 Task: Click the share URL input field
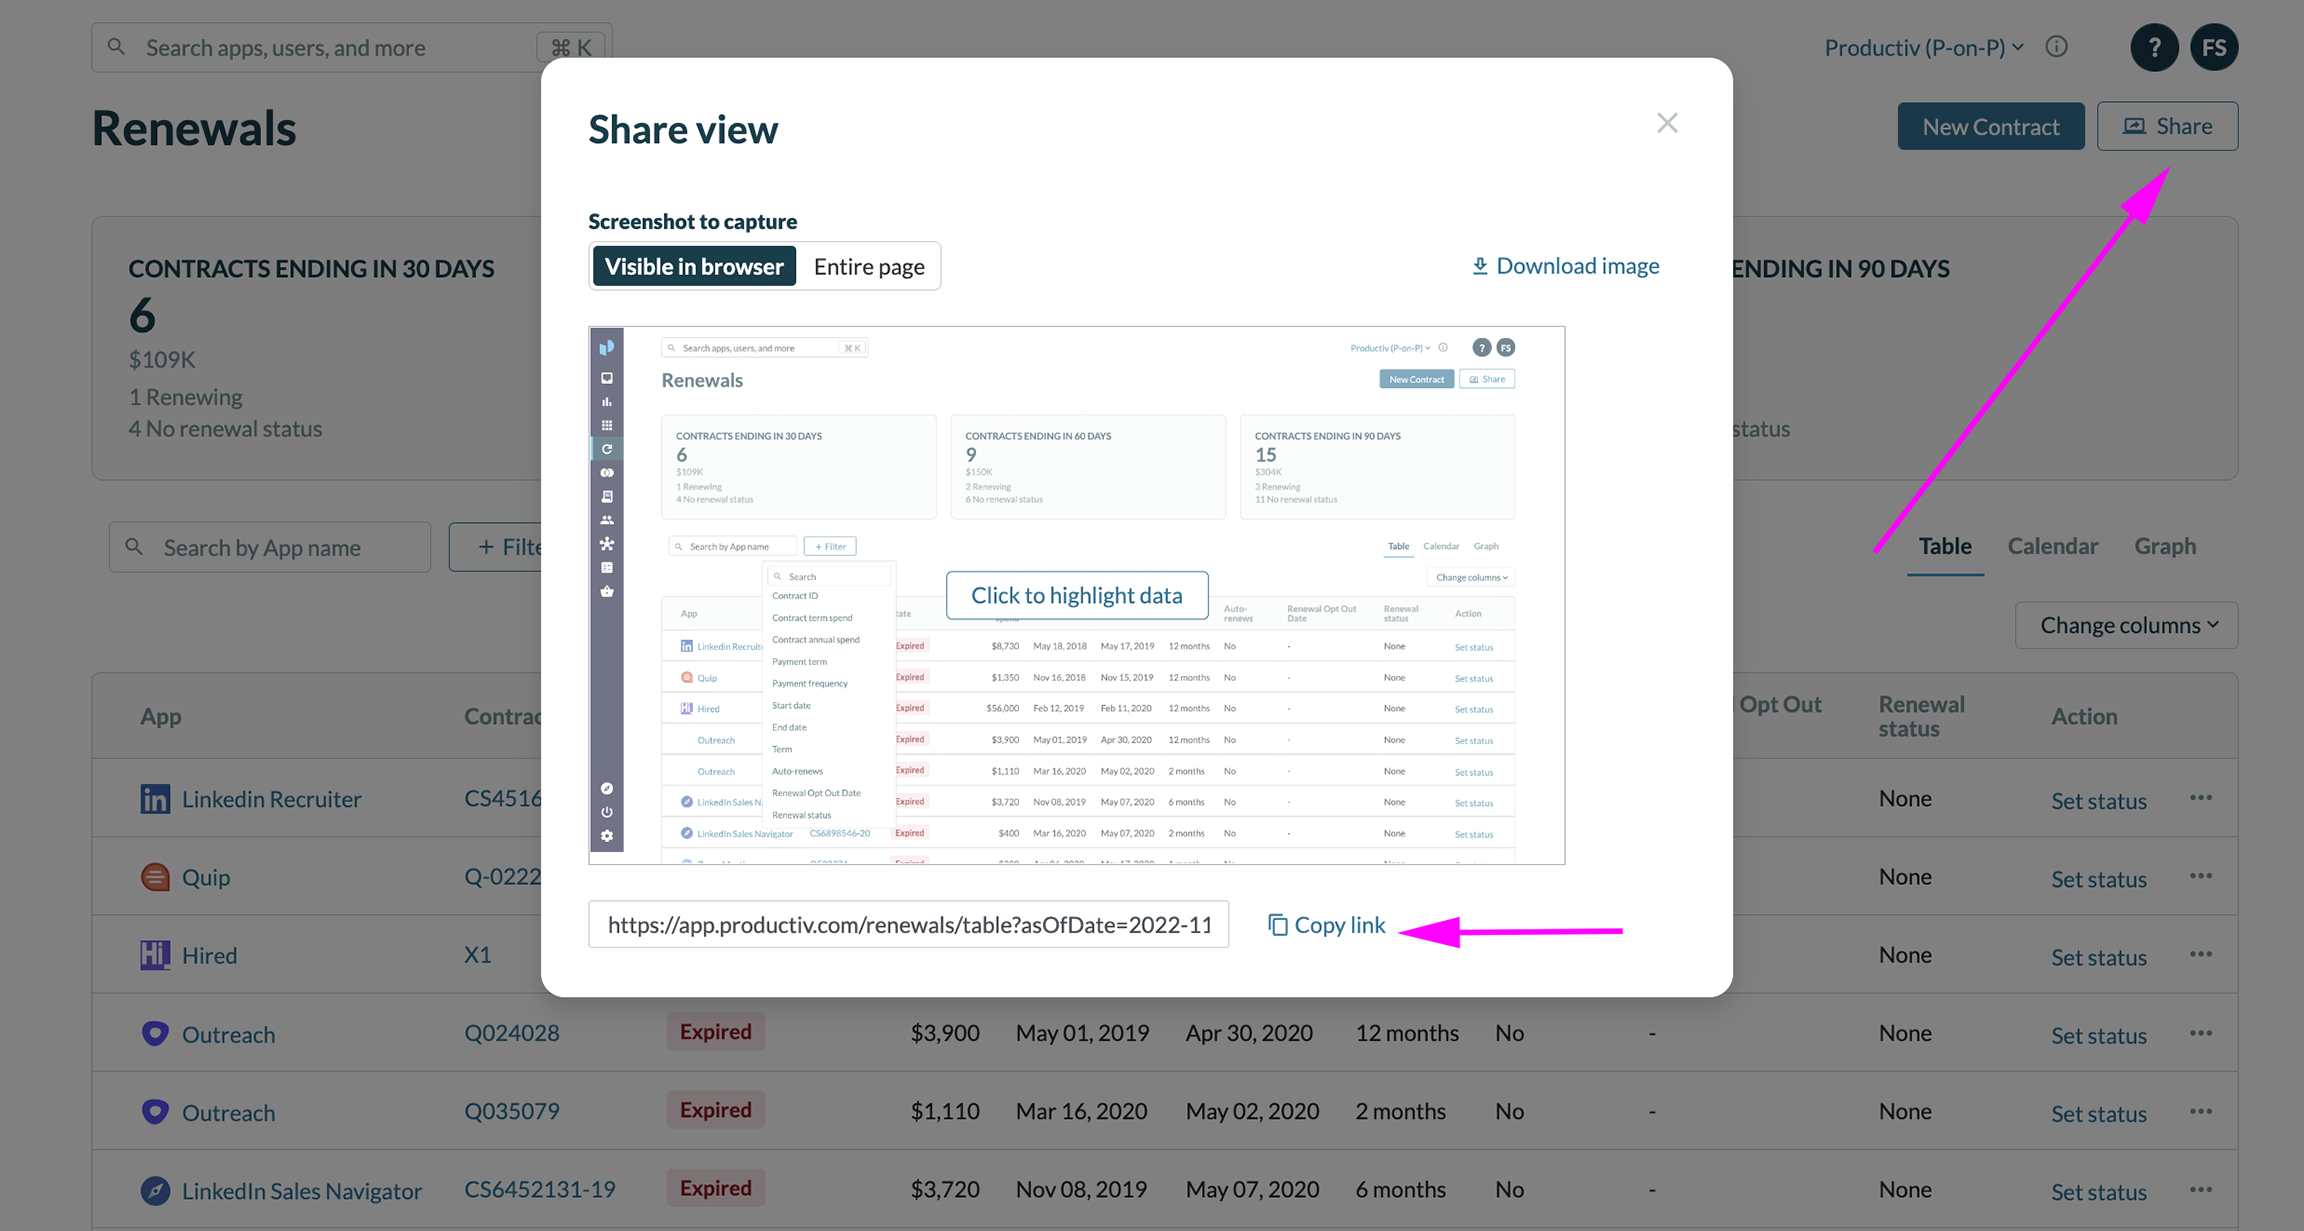click(x=908, y=924)
